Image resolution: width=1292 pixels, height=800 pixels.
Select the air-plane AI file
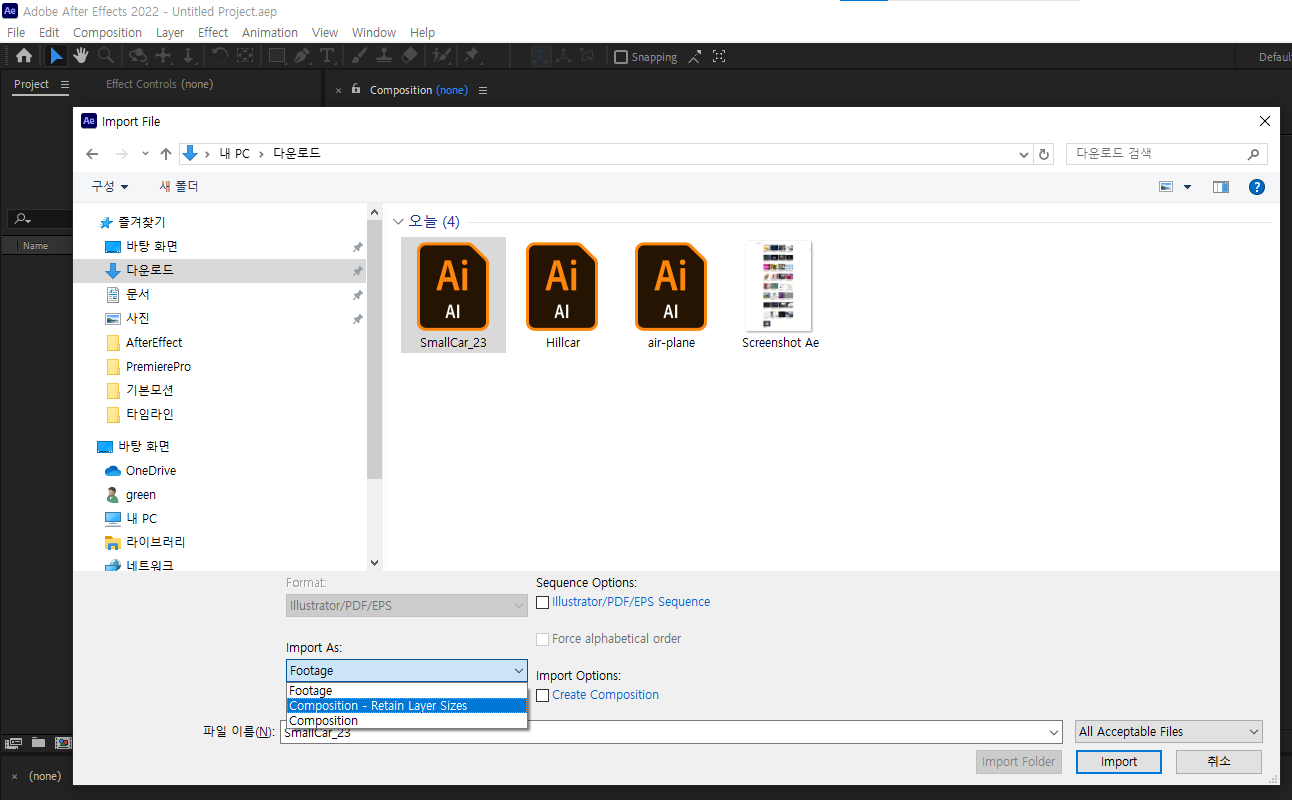click(671, 295)
